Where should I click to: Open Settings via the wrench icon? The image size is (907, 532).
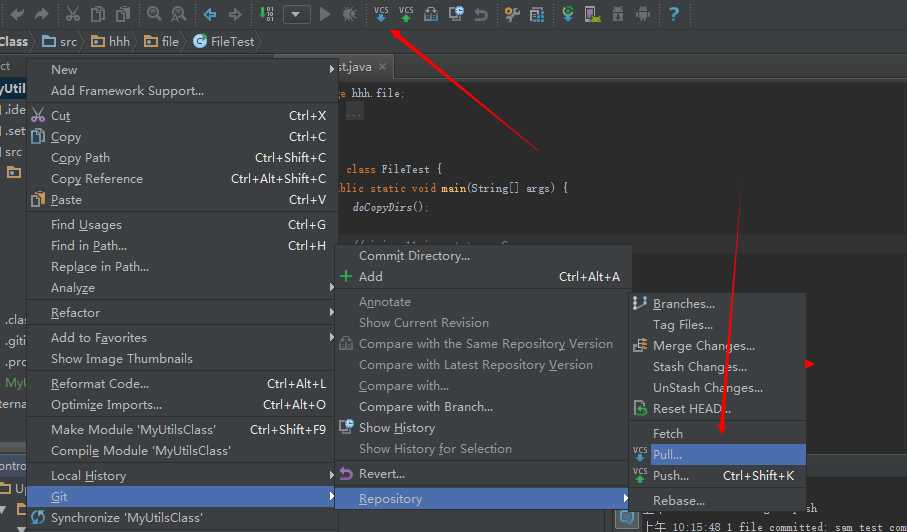point(512,14)
